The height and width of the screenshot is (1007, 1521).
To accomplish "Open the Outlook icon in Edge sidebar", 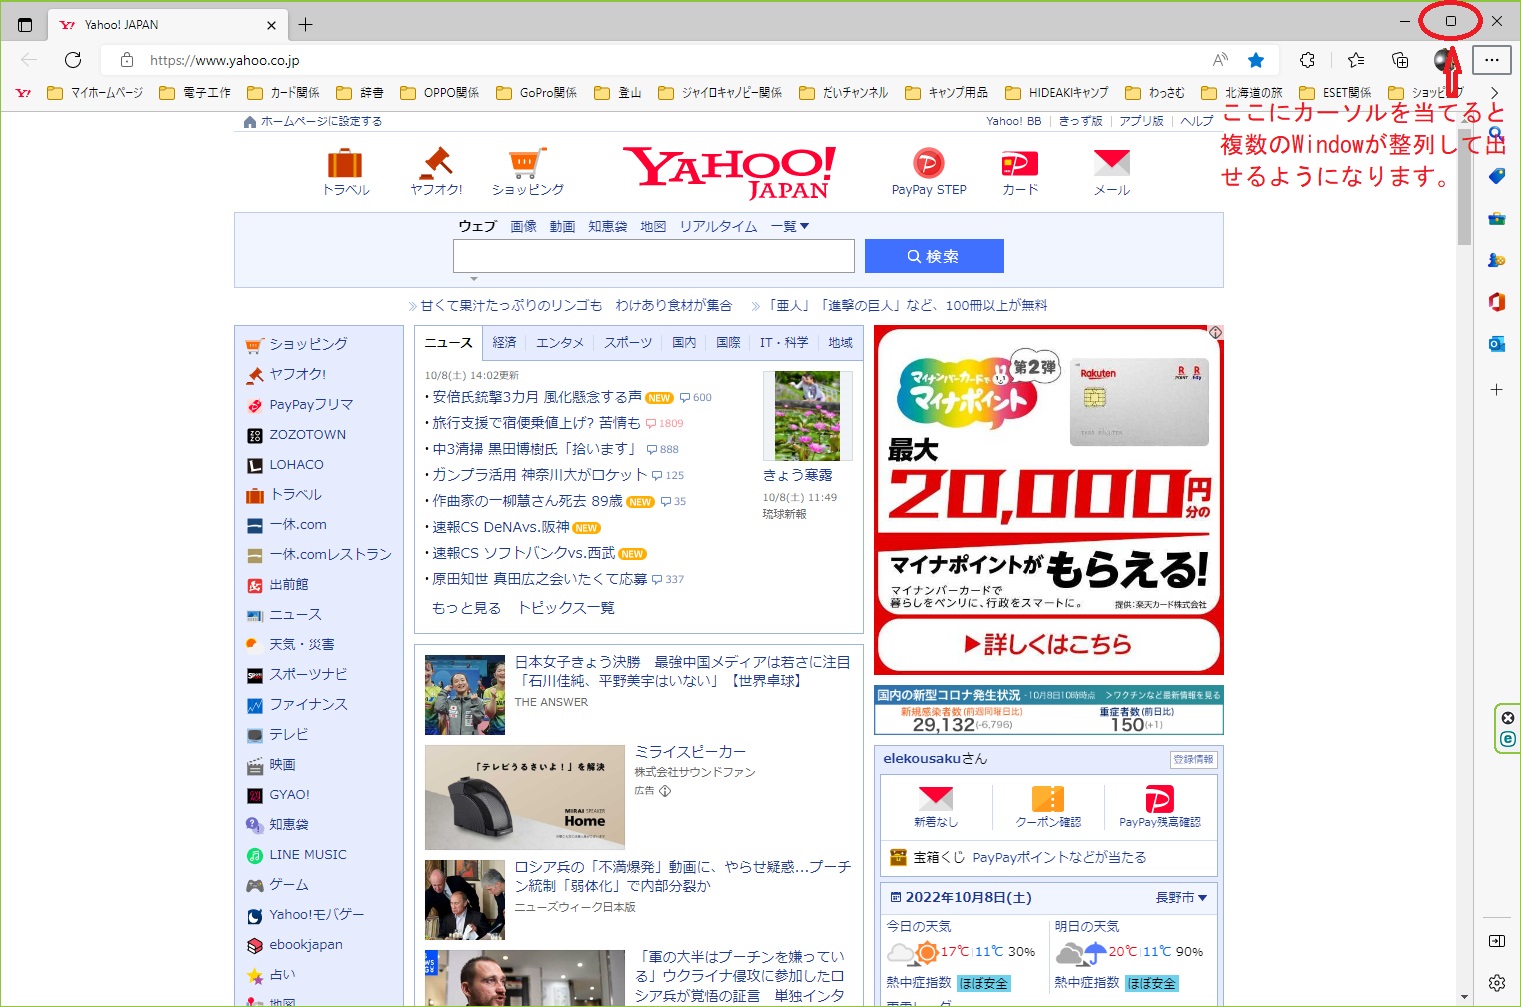I will tap(1496, 344).
